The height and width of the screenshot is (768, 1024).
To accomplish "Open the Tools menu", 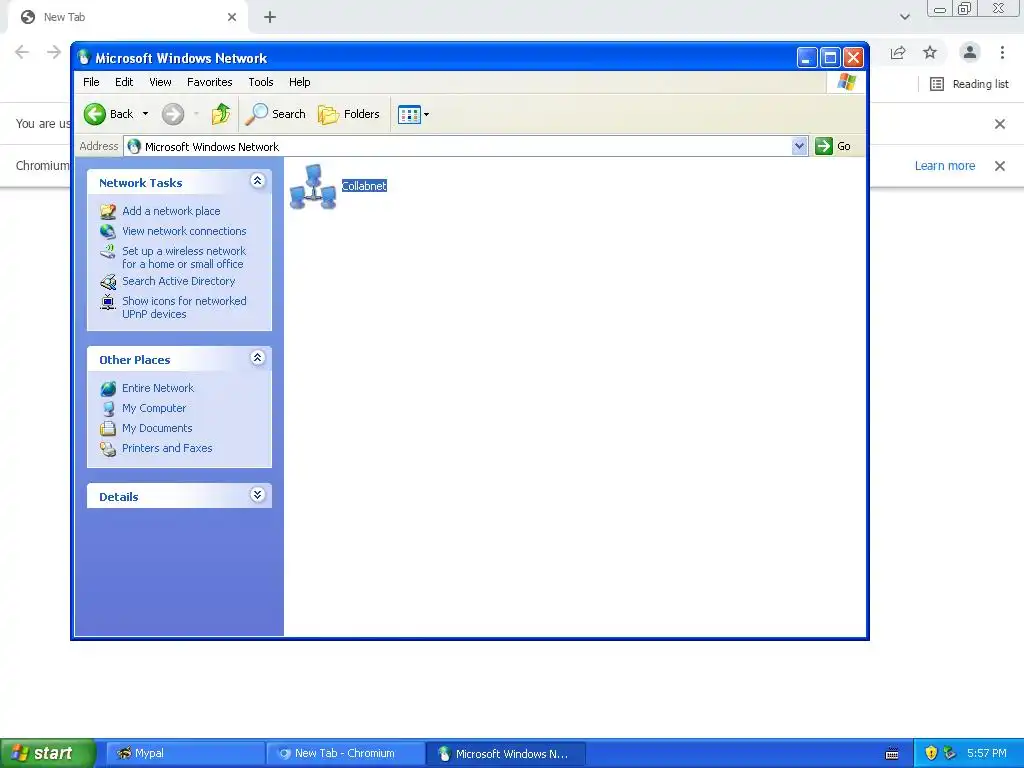I will pos(261,82).
